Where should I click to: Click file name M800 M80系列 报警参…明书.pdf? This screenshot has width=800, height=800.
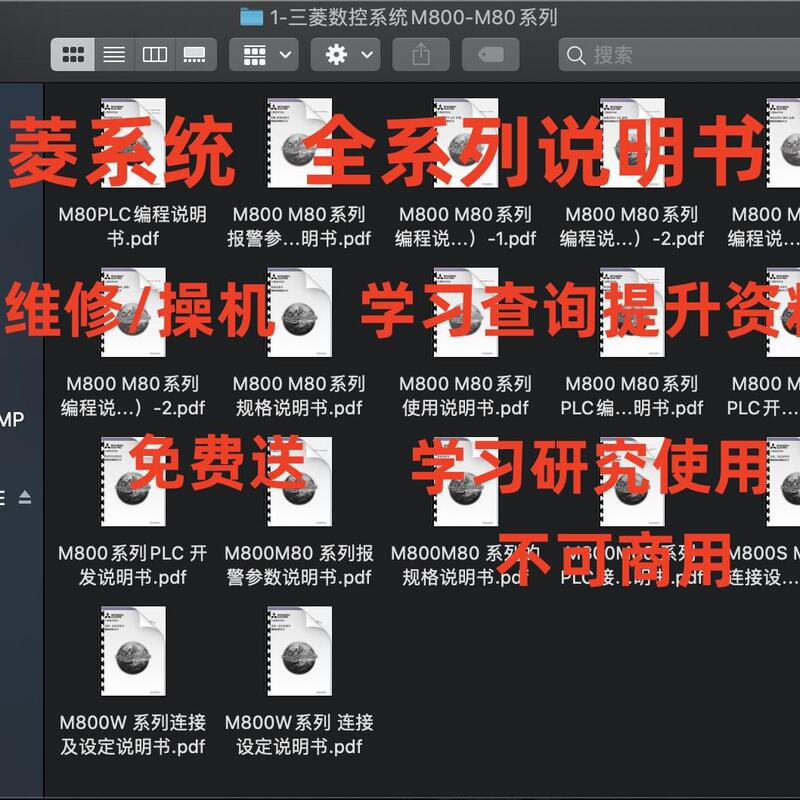coord(299,226)
